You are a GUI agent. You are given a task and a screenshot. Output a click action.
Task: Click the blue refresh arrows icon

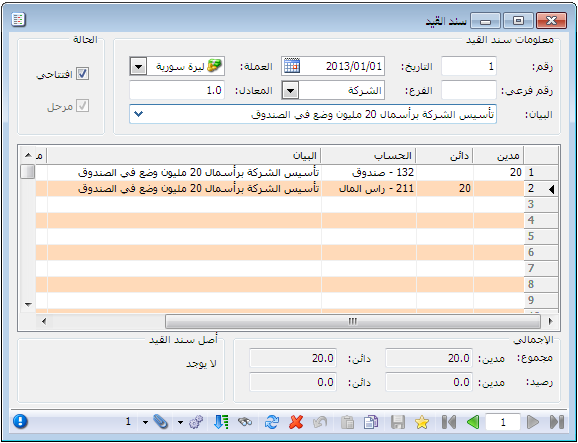coord(272,422)
